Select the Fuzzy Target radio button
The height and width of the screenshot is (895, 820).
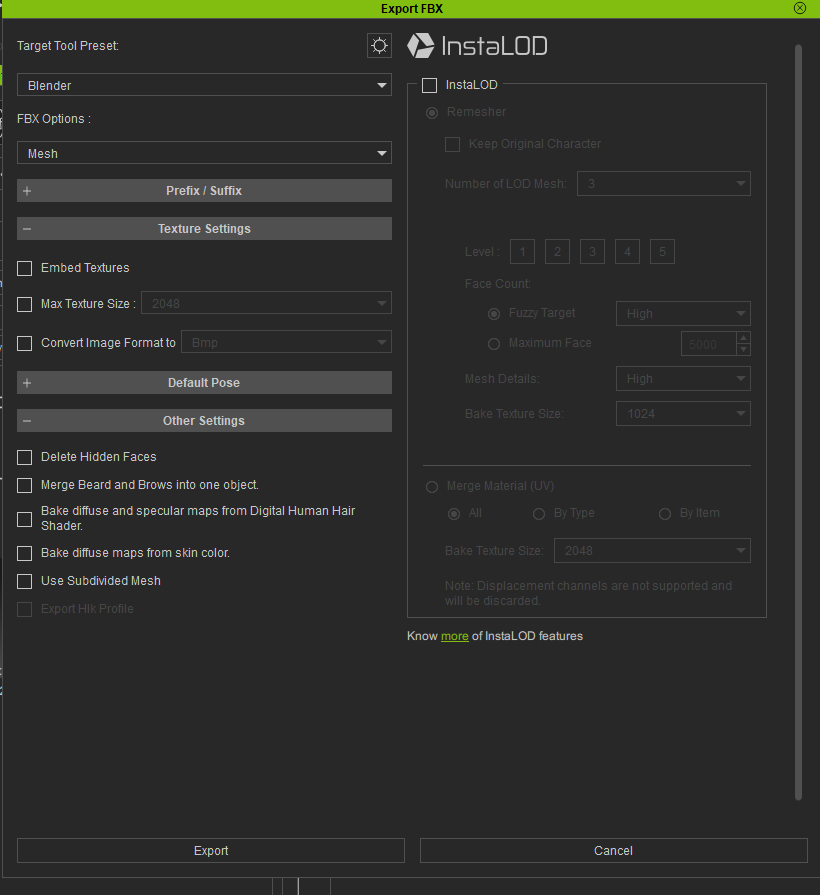coord(494,313)
